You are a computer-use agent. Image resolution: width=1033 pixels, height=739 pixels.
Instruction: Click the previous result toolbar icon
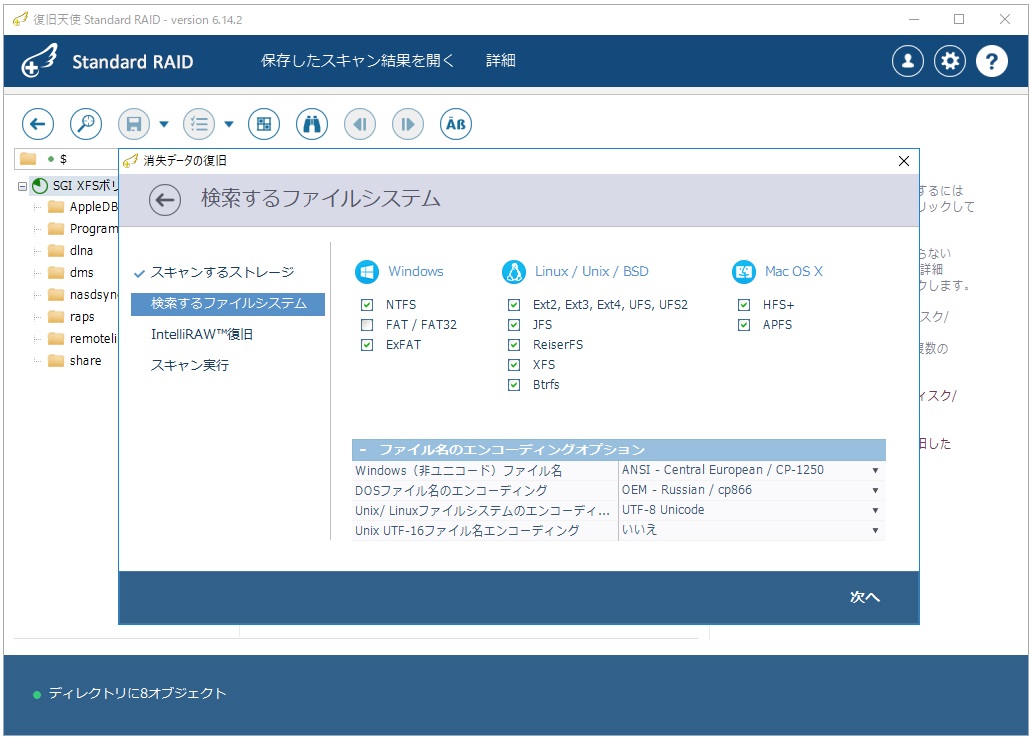coord(360,124)
